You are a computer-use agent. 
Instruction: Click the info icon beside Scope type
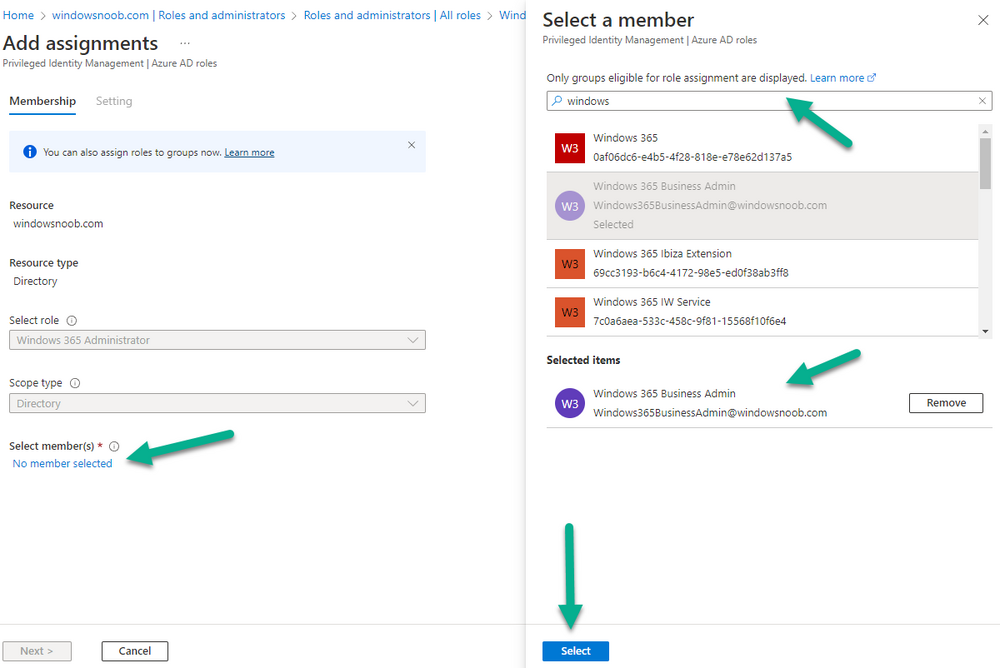(75, 383)
